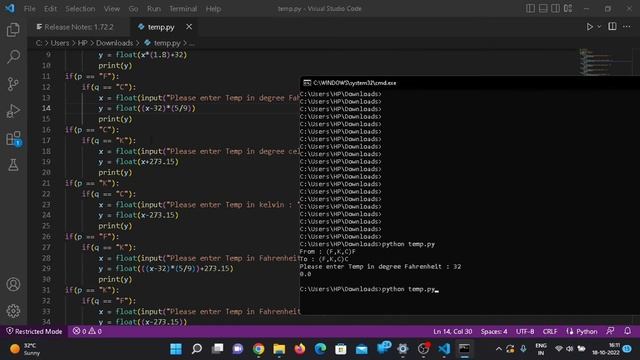Open the Terminal menu

pyautogui.click(x=183, y=9)
